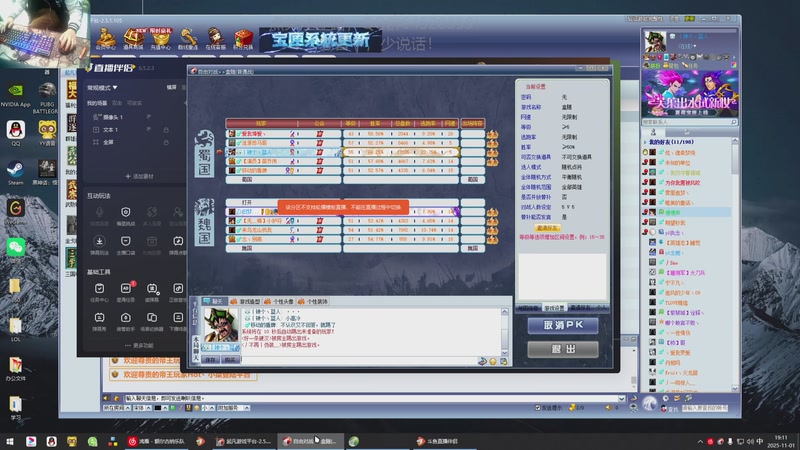Switch to 游戏造型 tab

pos(246,302)
